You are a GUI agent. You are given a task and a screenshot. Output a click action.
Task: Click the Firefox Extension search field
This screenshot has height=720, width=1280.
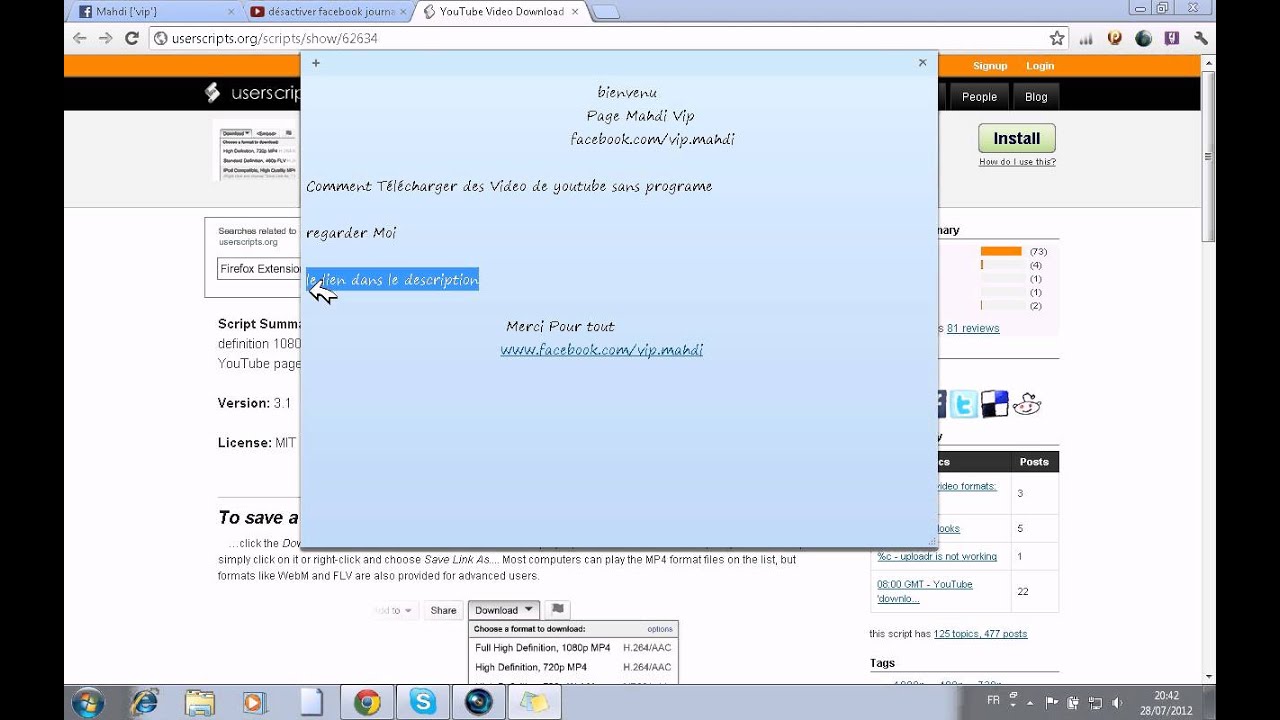pyautogui.click(x=259, y=269)
